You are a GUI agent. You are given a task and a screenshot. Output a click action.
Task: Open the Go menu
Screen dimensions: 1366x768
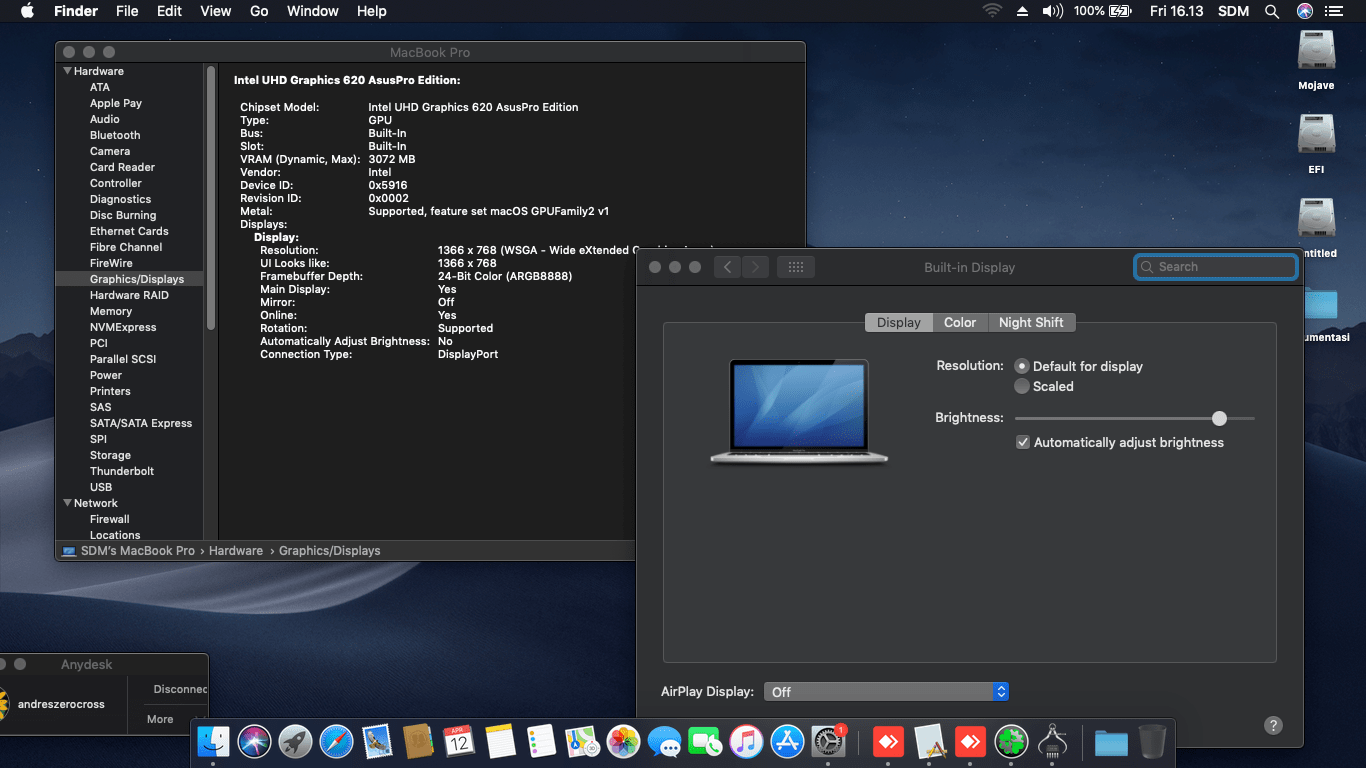[x=259, y=11]
